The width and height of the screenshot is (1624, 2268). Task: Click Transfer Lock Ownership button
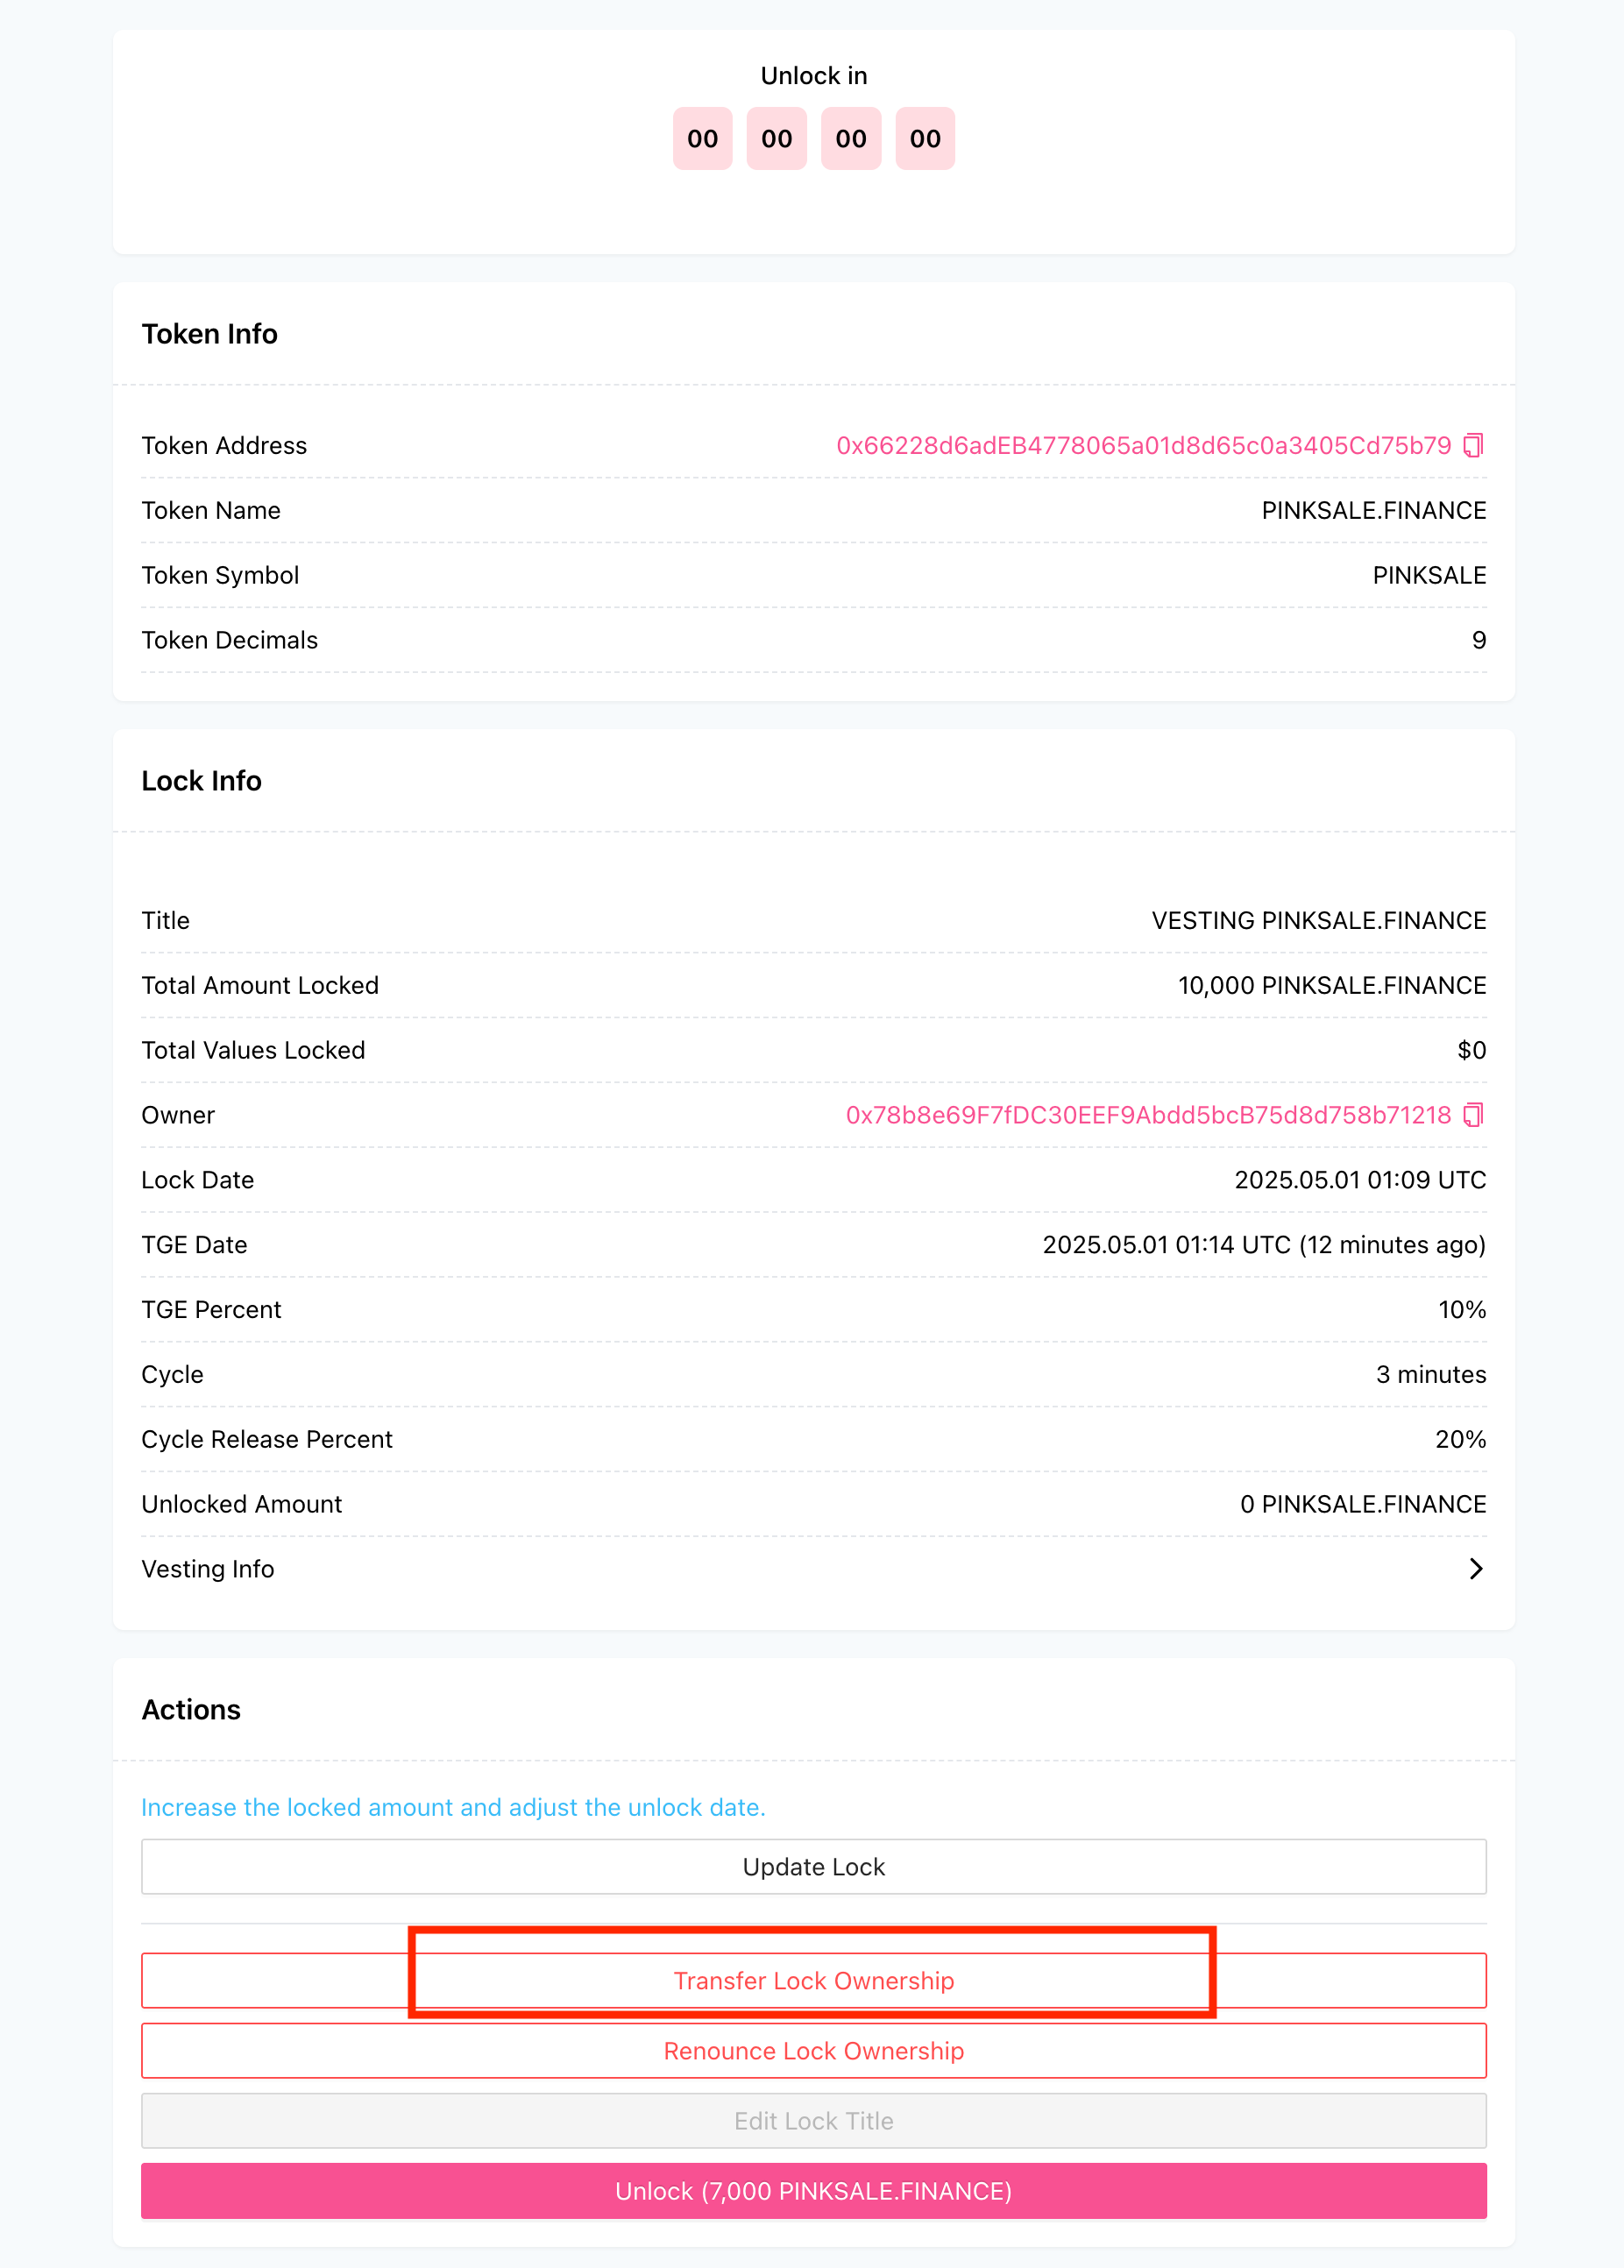(813, 1981)
